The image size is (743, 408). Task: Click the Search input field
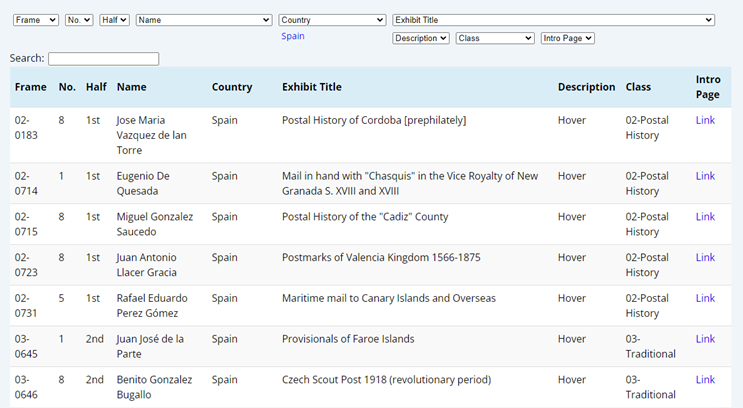click(x=103, y=59)
